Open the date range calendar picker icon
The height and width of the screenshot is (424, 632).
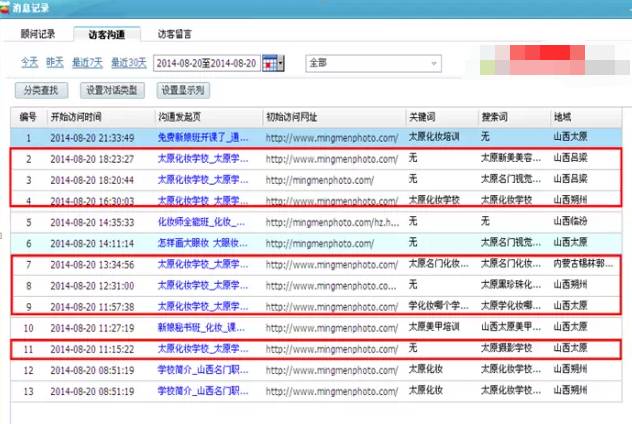(x=268, y=63)
